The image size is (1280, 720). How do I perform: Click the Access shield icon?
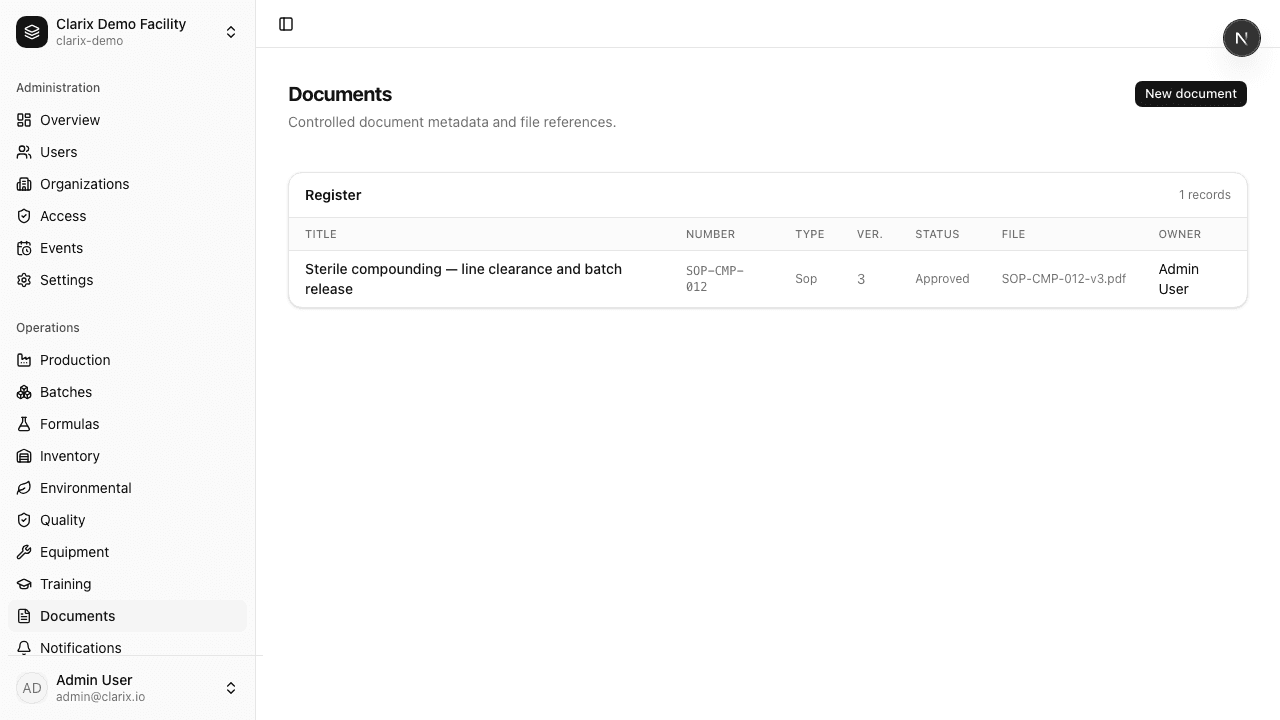[x=24, y=216]
